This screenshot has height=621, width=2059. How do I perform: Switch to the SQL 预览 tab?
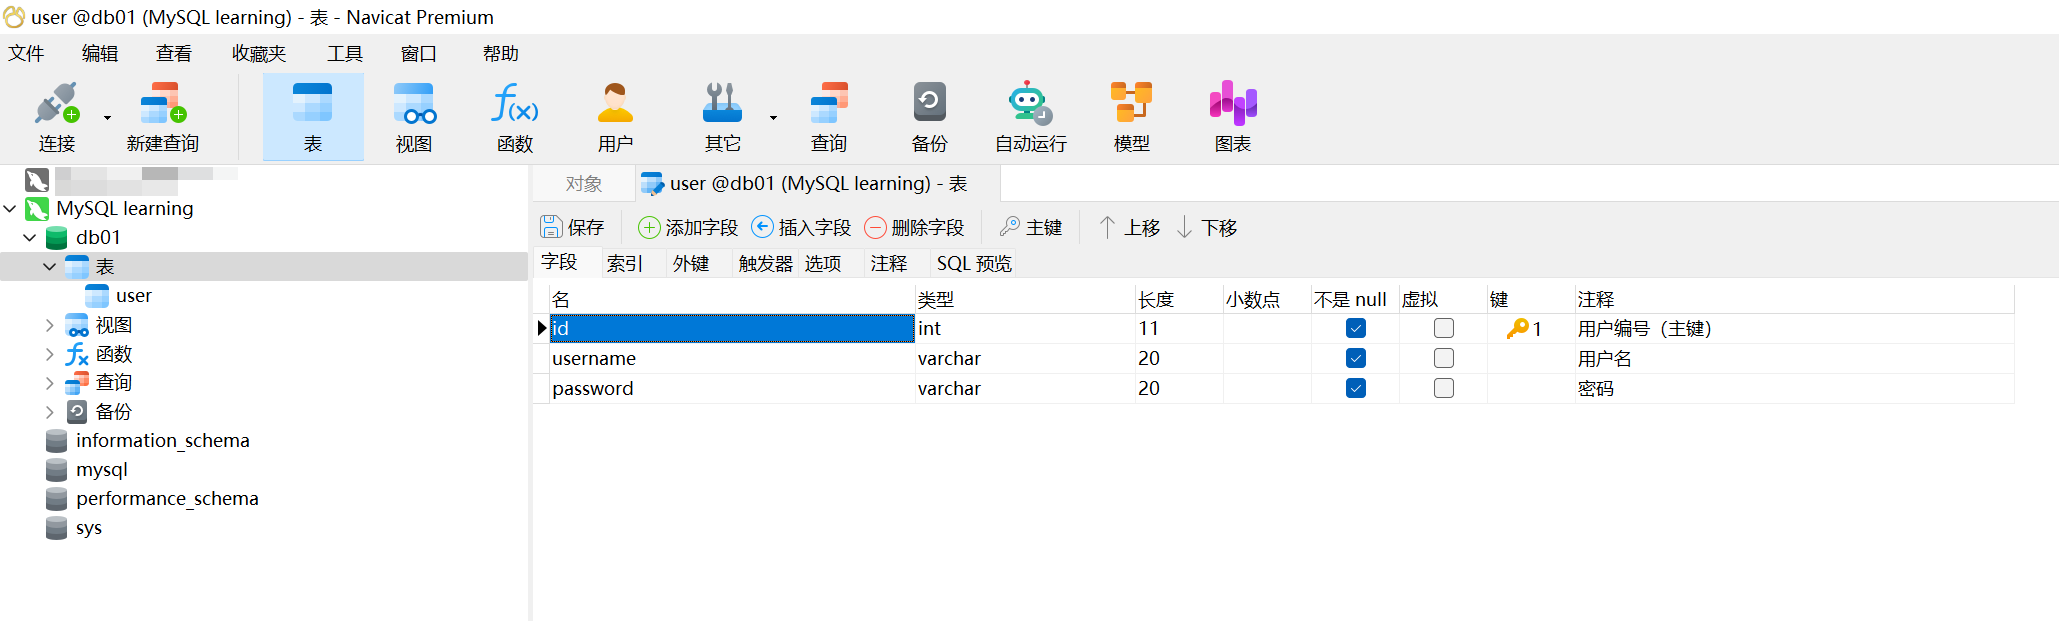coord(973,263)
